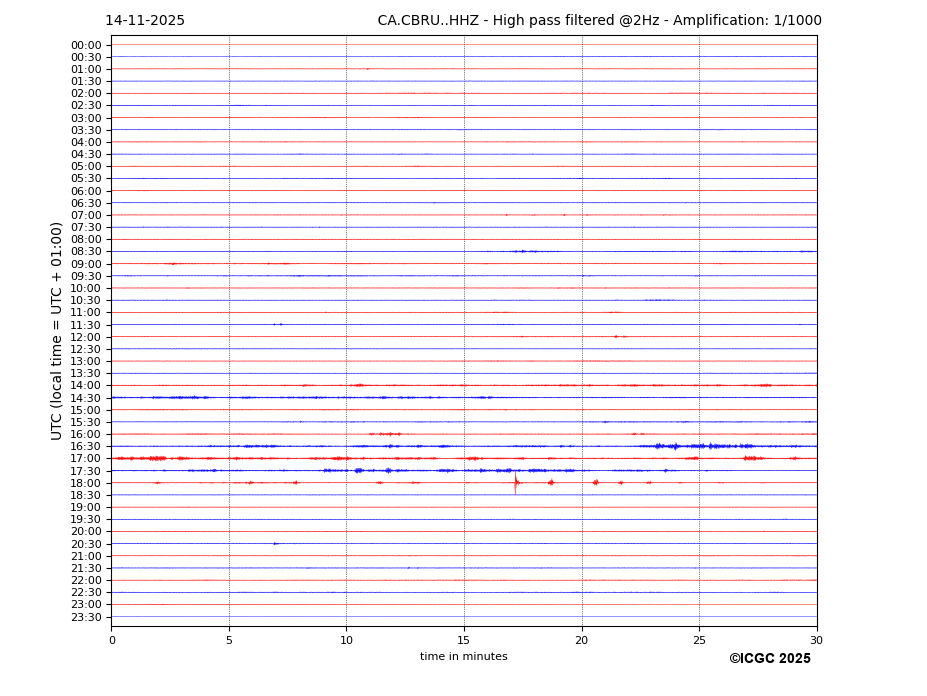
Task: Click the 08:30 row label
Action: [86, 252]
